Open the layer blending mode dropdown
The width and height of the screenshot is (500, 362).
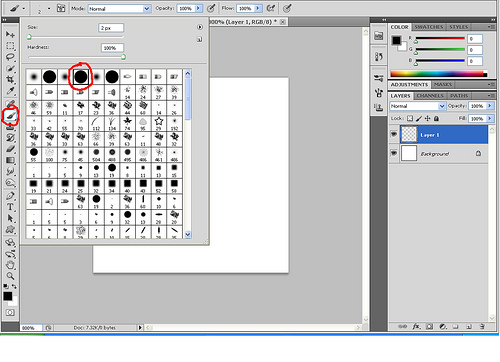417,106
